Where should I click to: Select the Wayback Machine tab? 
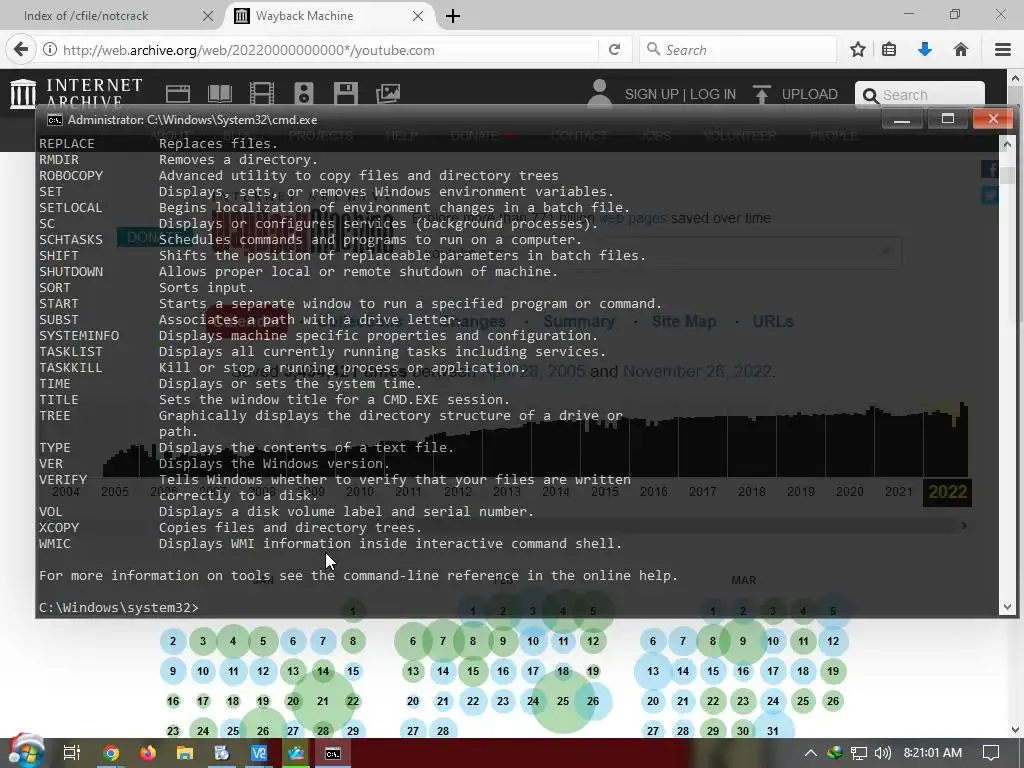point(304,16)
